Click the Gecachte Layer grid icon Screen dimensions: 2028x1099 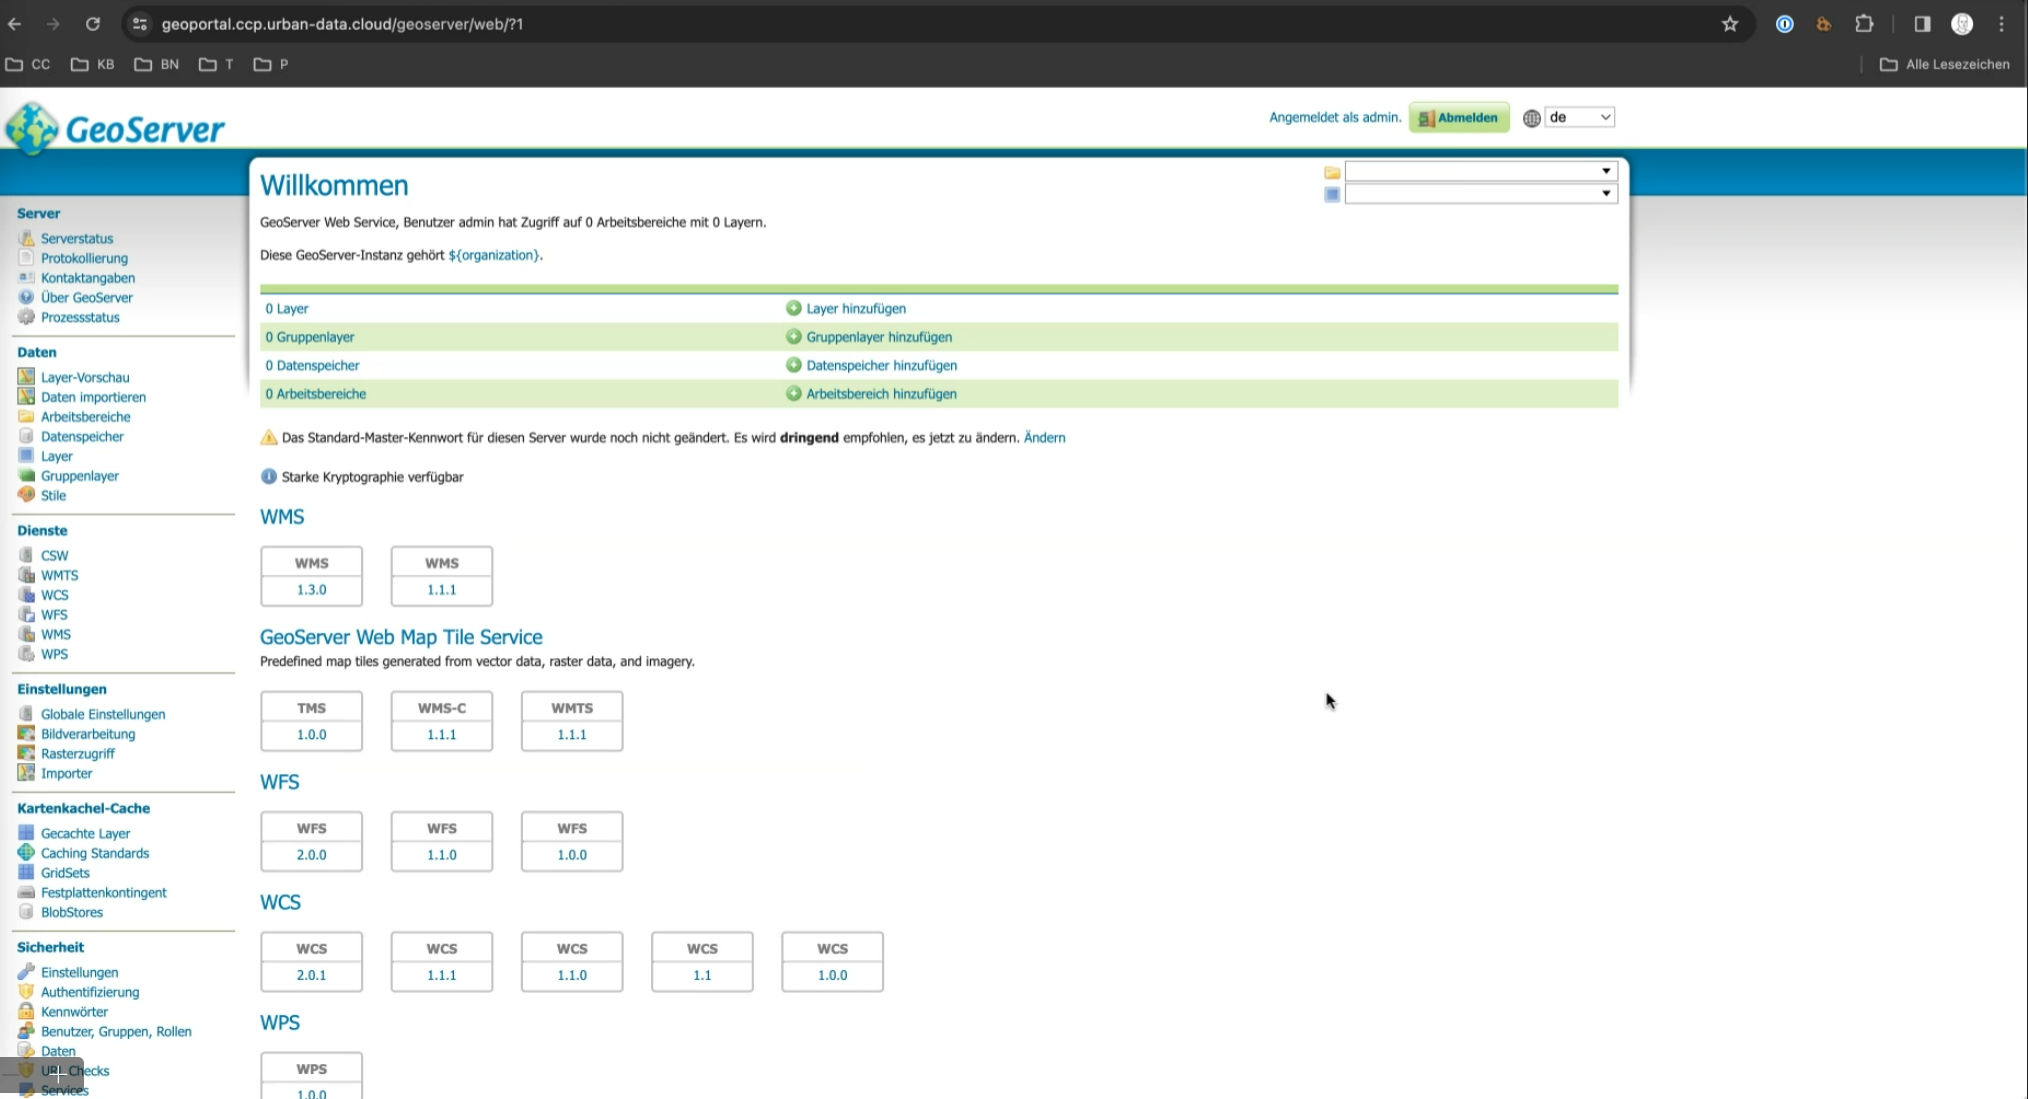[26, 833]
